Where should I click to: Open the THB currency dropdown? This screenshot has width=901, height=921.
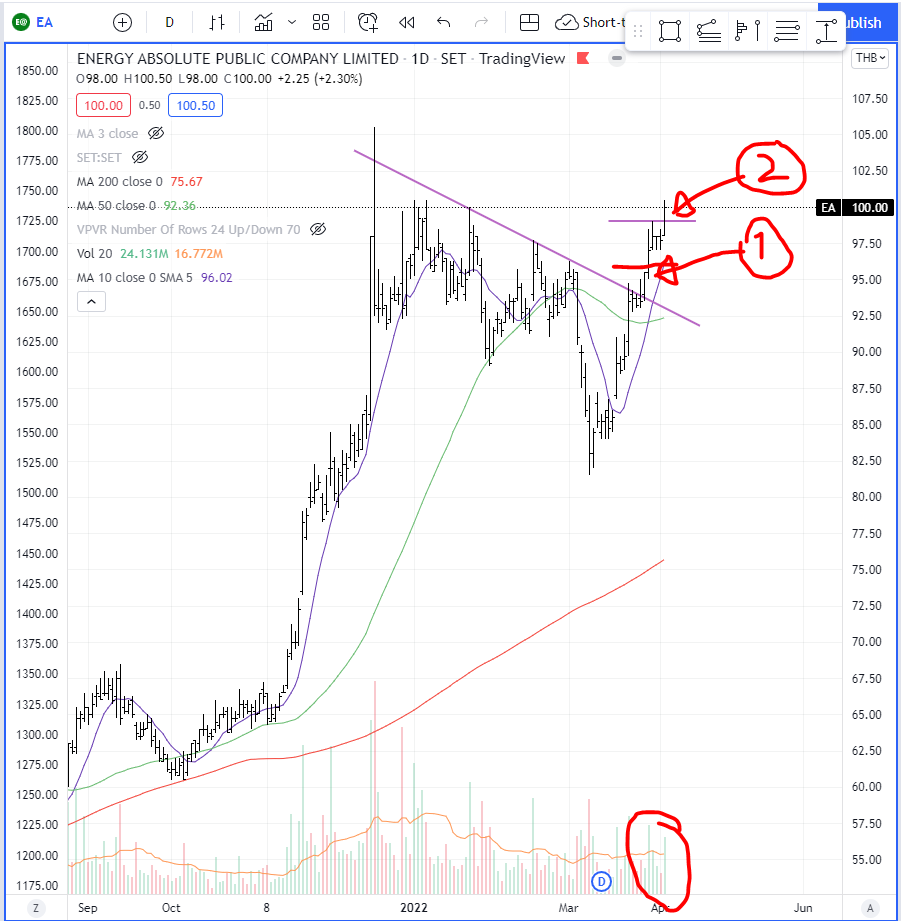(870, 58)
